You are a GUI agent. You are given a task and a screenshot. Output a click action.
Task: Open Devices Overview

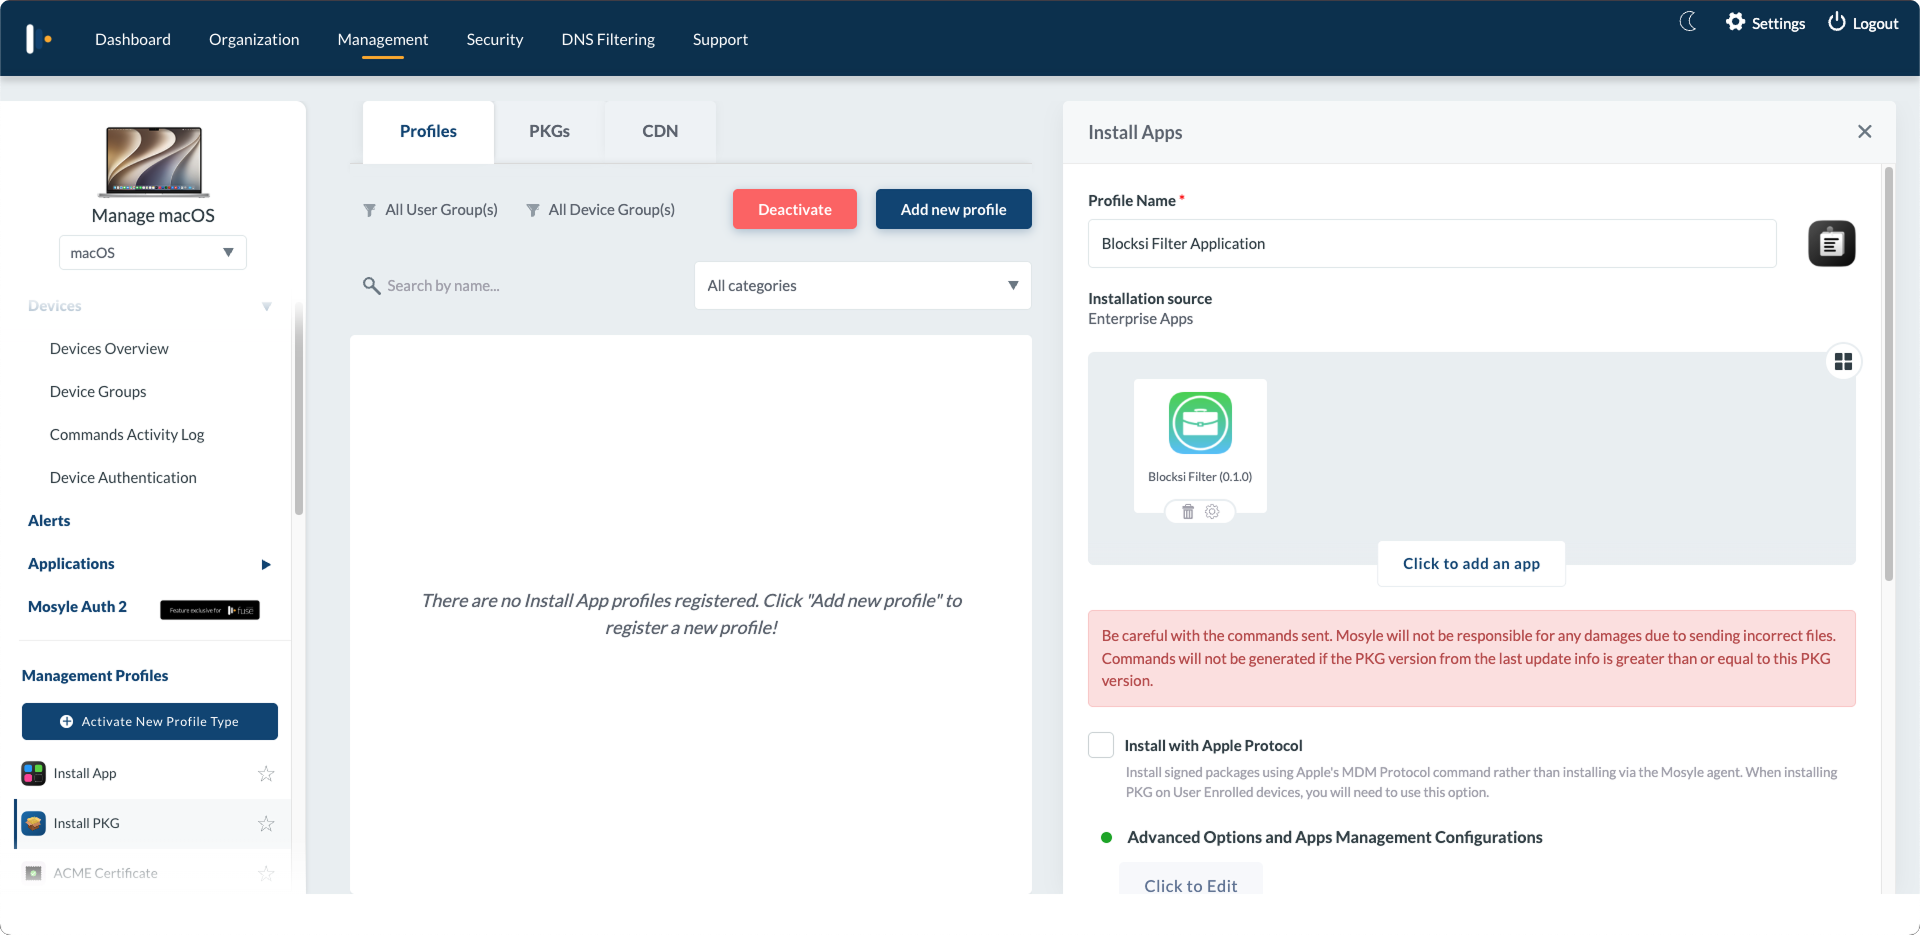click(x=109, y=349)
